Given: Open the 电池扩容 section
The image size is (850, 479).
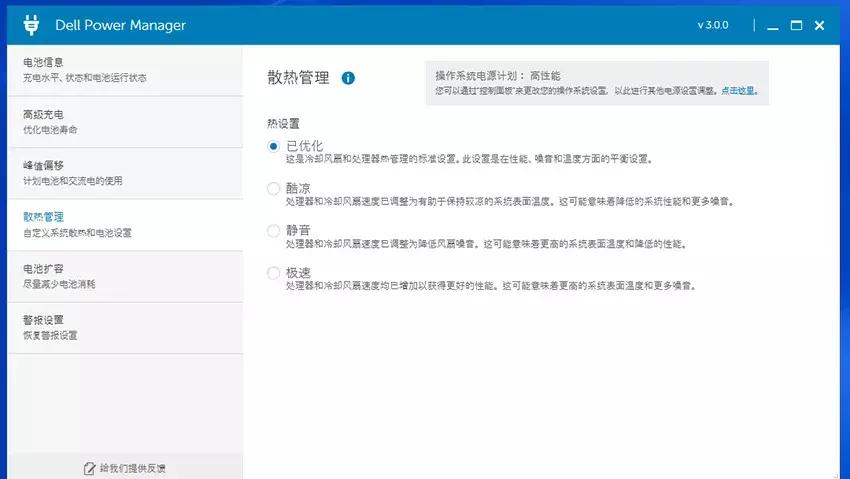Looking at the screenshot, I should (125, 276).
